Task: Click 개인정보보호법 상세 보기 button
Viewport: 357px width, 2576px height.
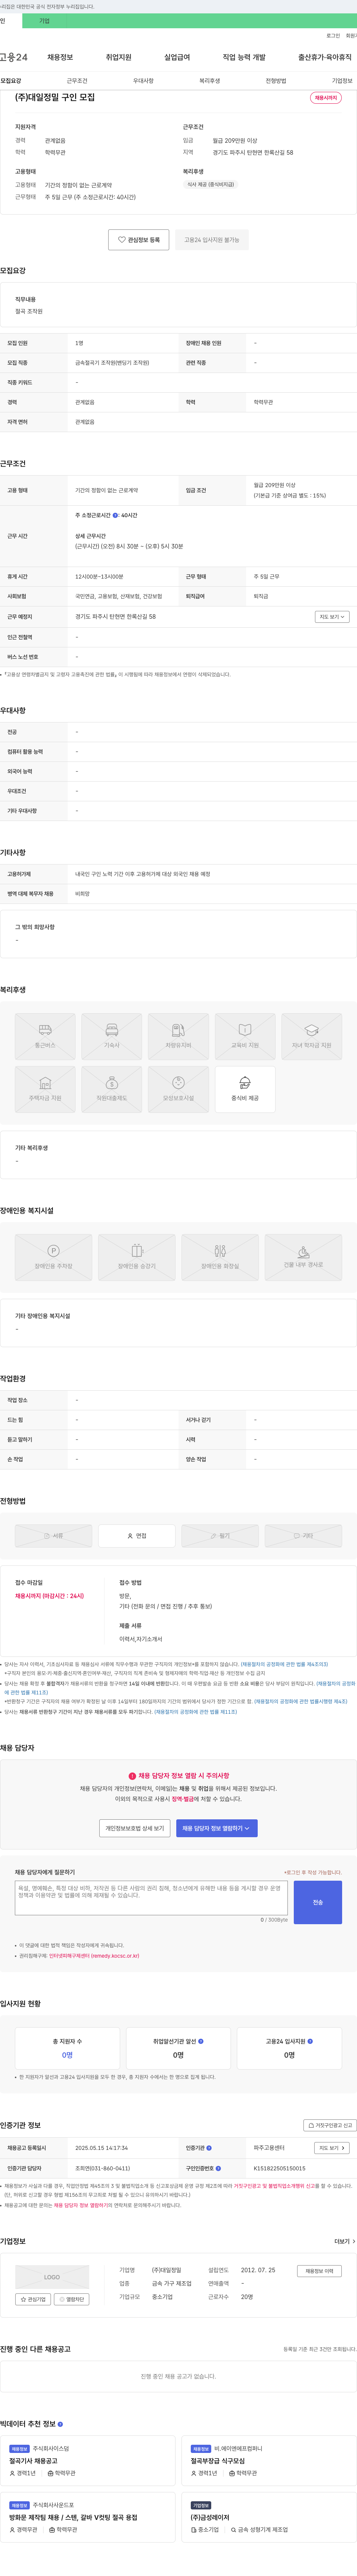Action: [x=135, y=1827]
